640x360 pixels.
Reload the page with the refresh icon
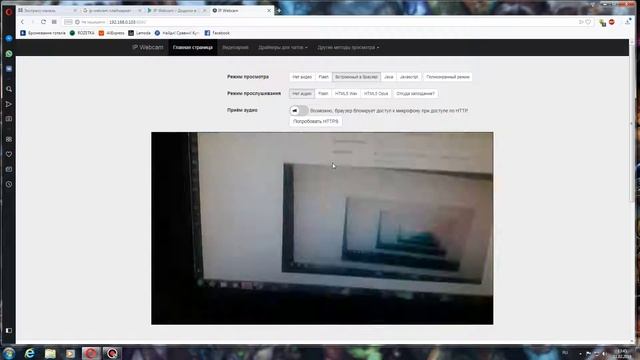tap(43, 22)
